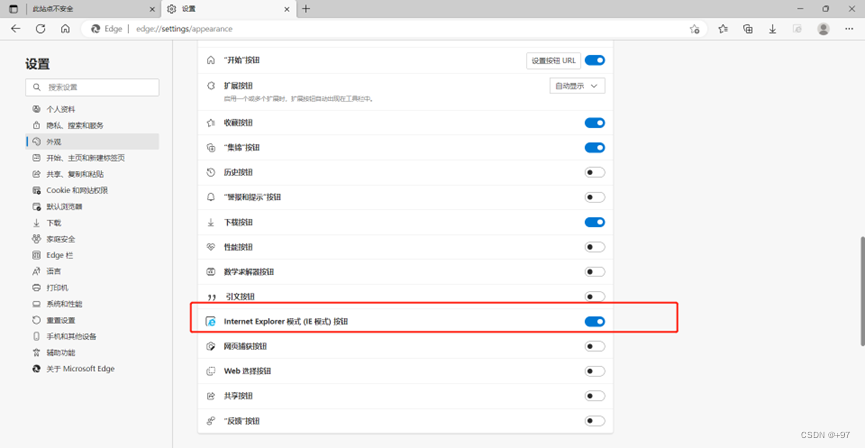865x448 pixels.
Task: Enable the 共享按钮 toggle
Action: [595, 396]
